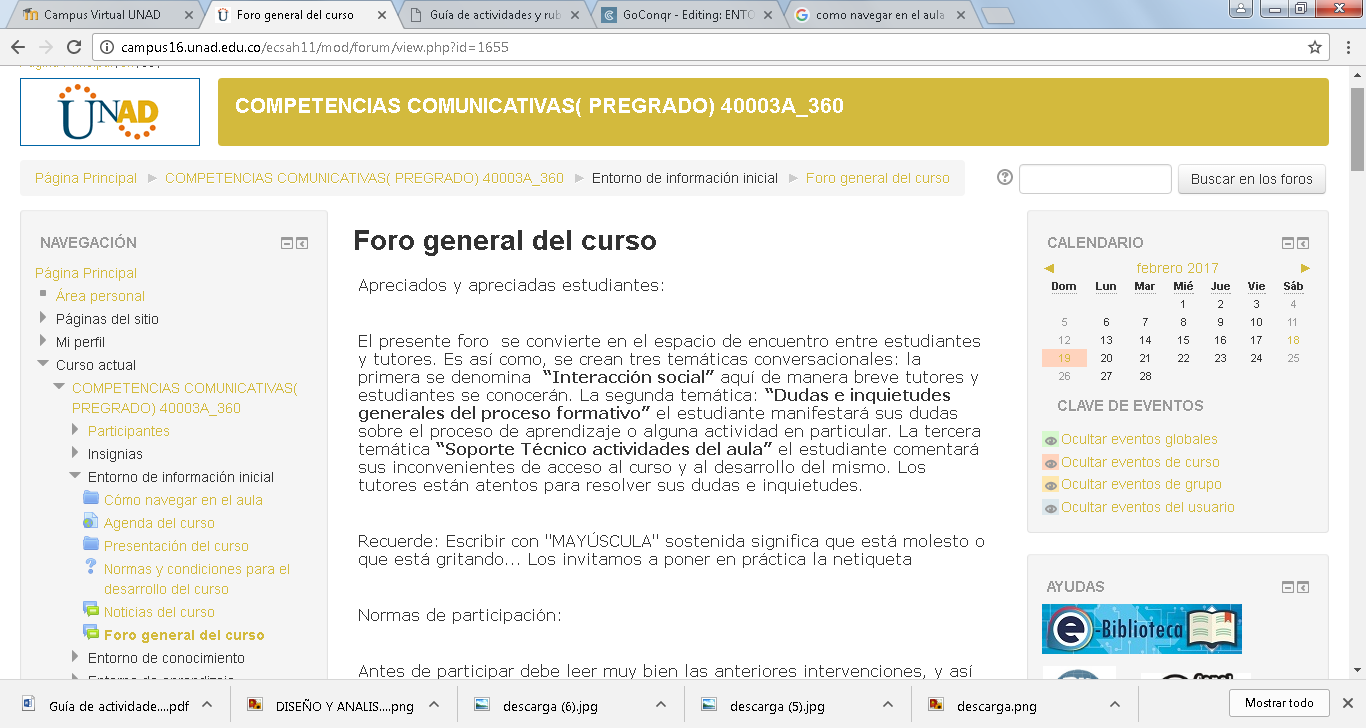Click the UNAD logo
Viewport: 1366px width, 728px height.
(x=110, y=112)
